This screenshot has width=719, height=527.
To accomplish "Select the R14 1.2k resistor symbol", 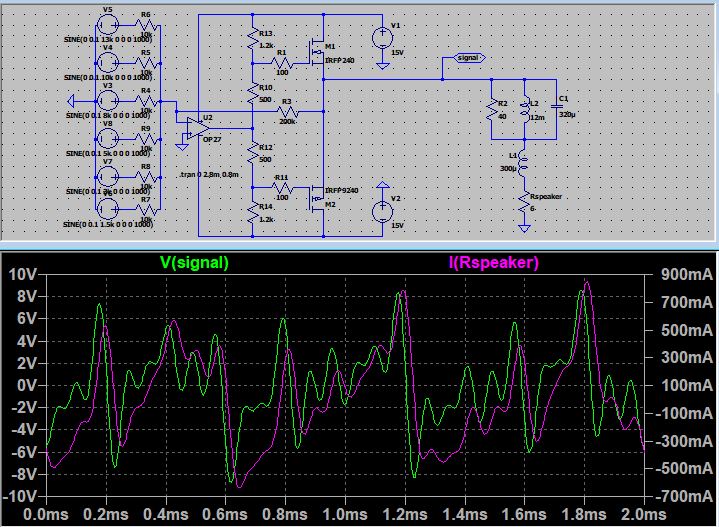I will (253, 213).
